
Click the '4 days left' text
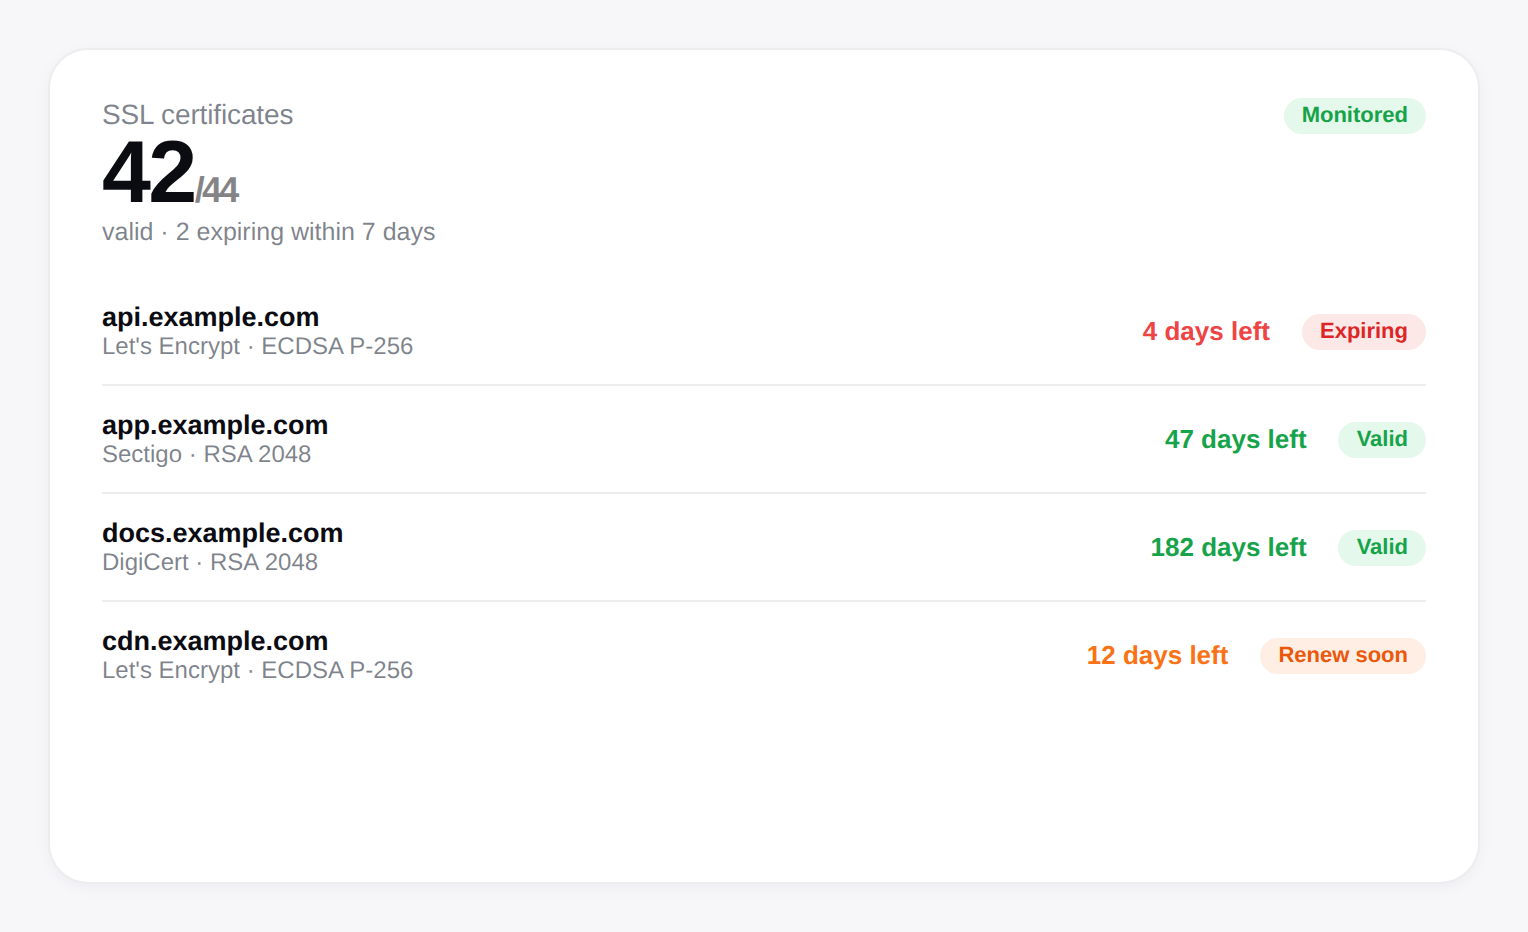[1205, 331]
